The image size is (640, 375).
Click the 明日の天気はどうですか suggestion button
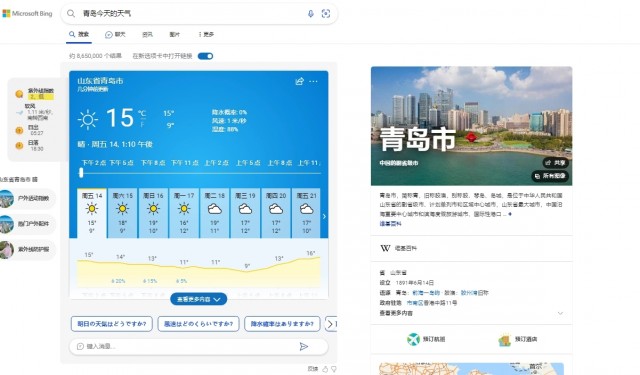pos(111,324)
